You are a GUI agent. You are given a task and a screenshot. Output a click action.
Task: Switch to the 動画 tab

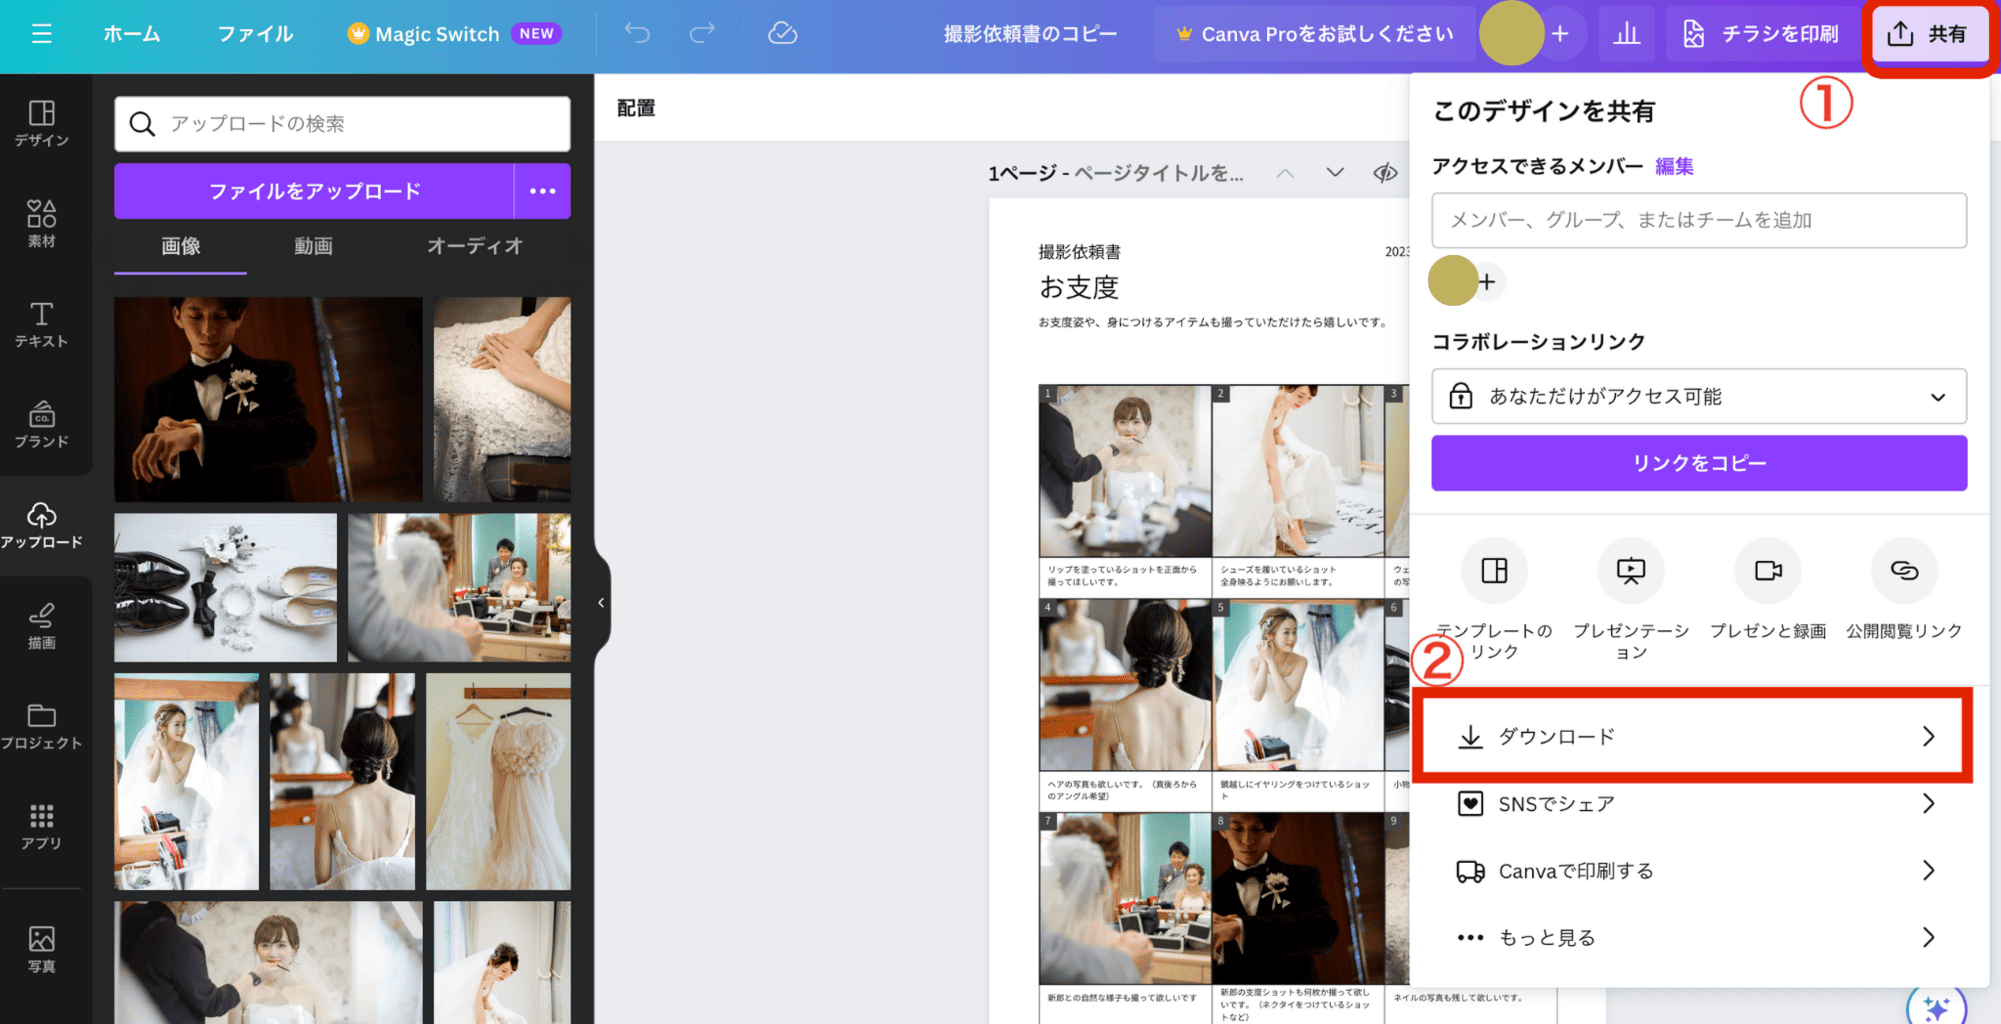(313, 246)
